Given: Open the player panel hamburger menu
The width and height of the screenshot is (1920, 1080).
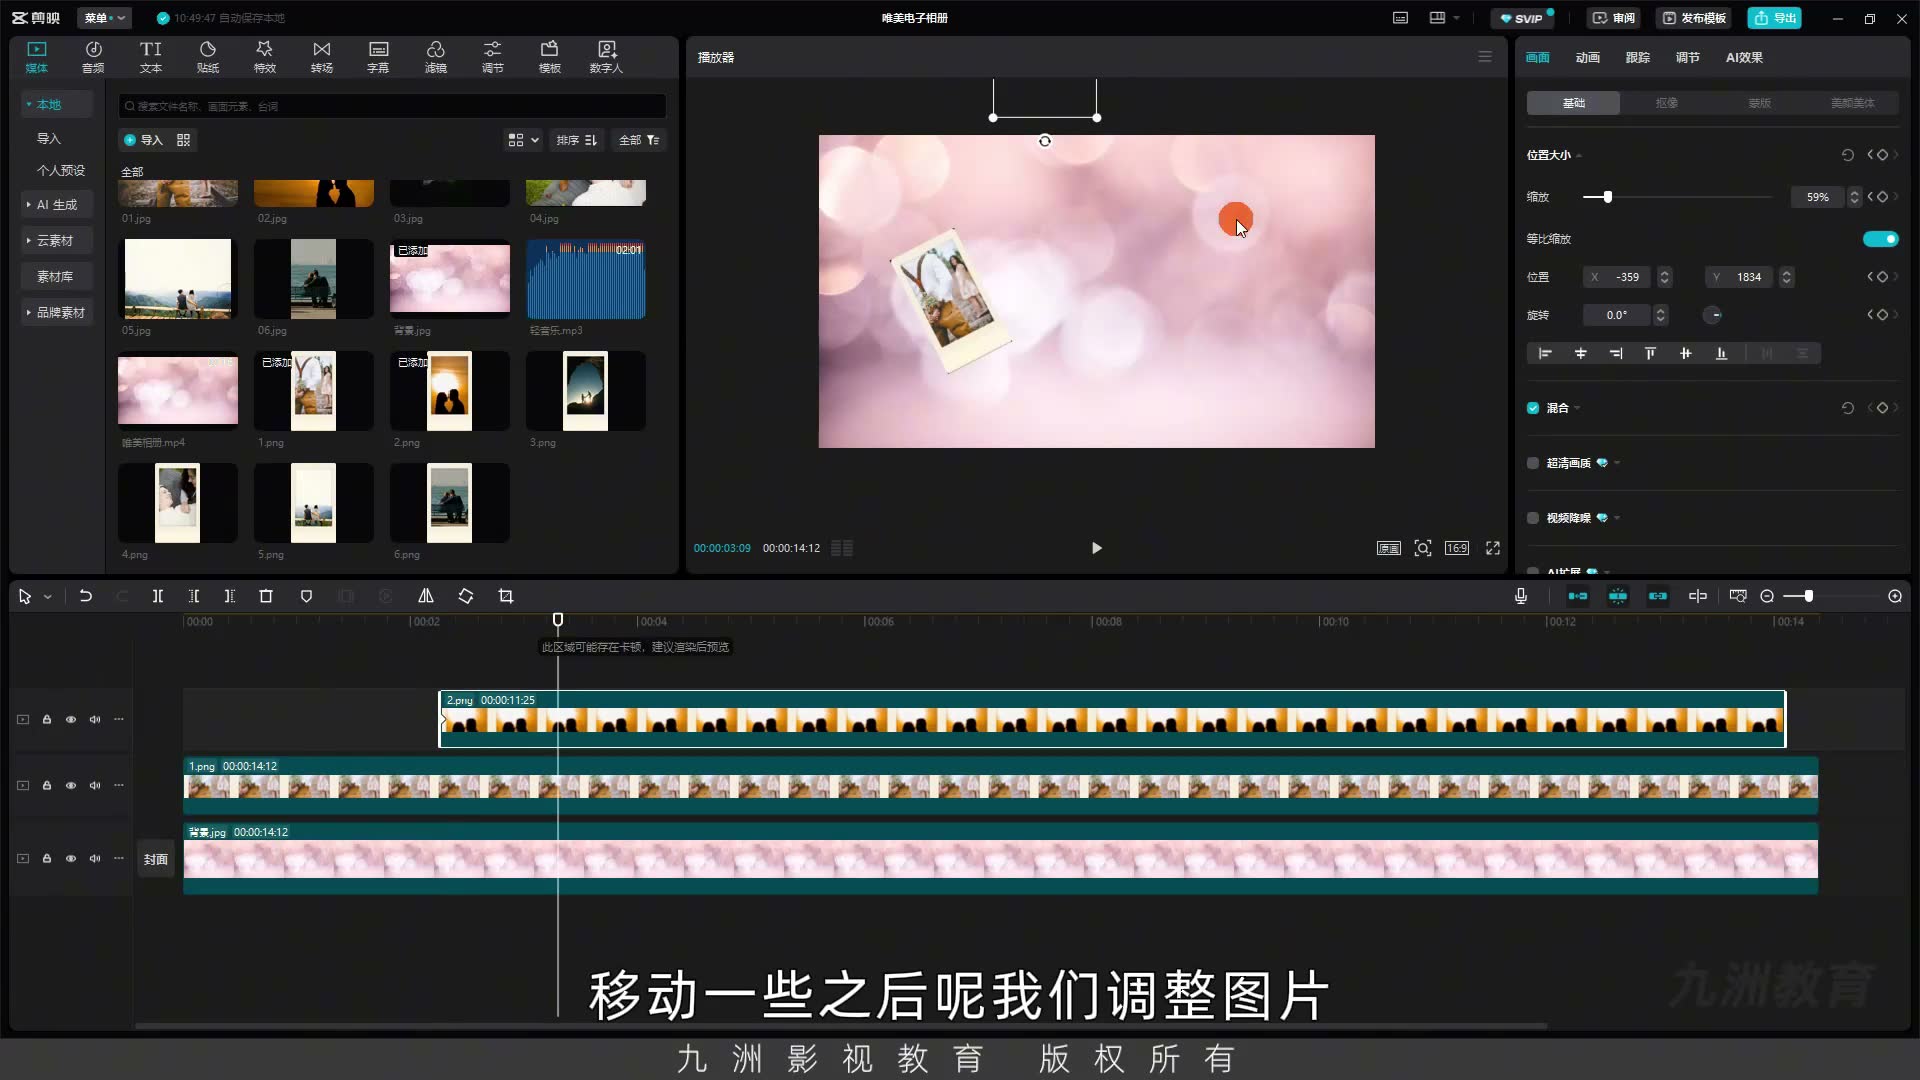Looking at the screenshot, I should 1485,57.
